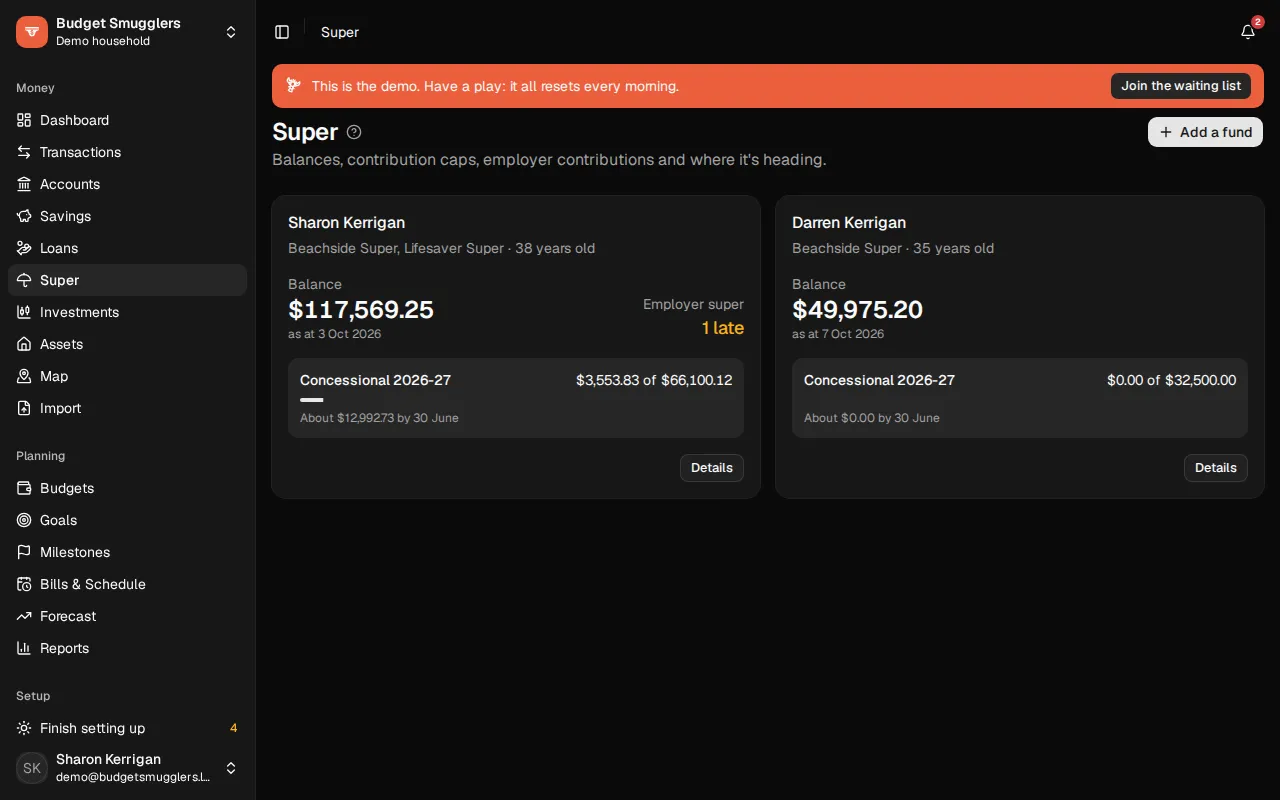Viewport: 1280px width, 800px height.
Task: Select Forecast in the sidebar
Action: (x=127, y=616)
